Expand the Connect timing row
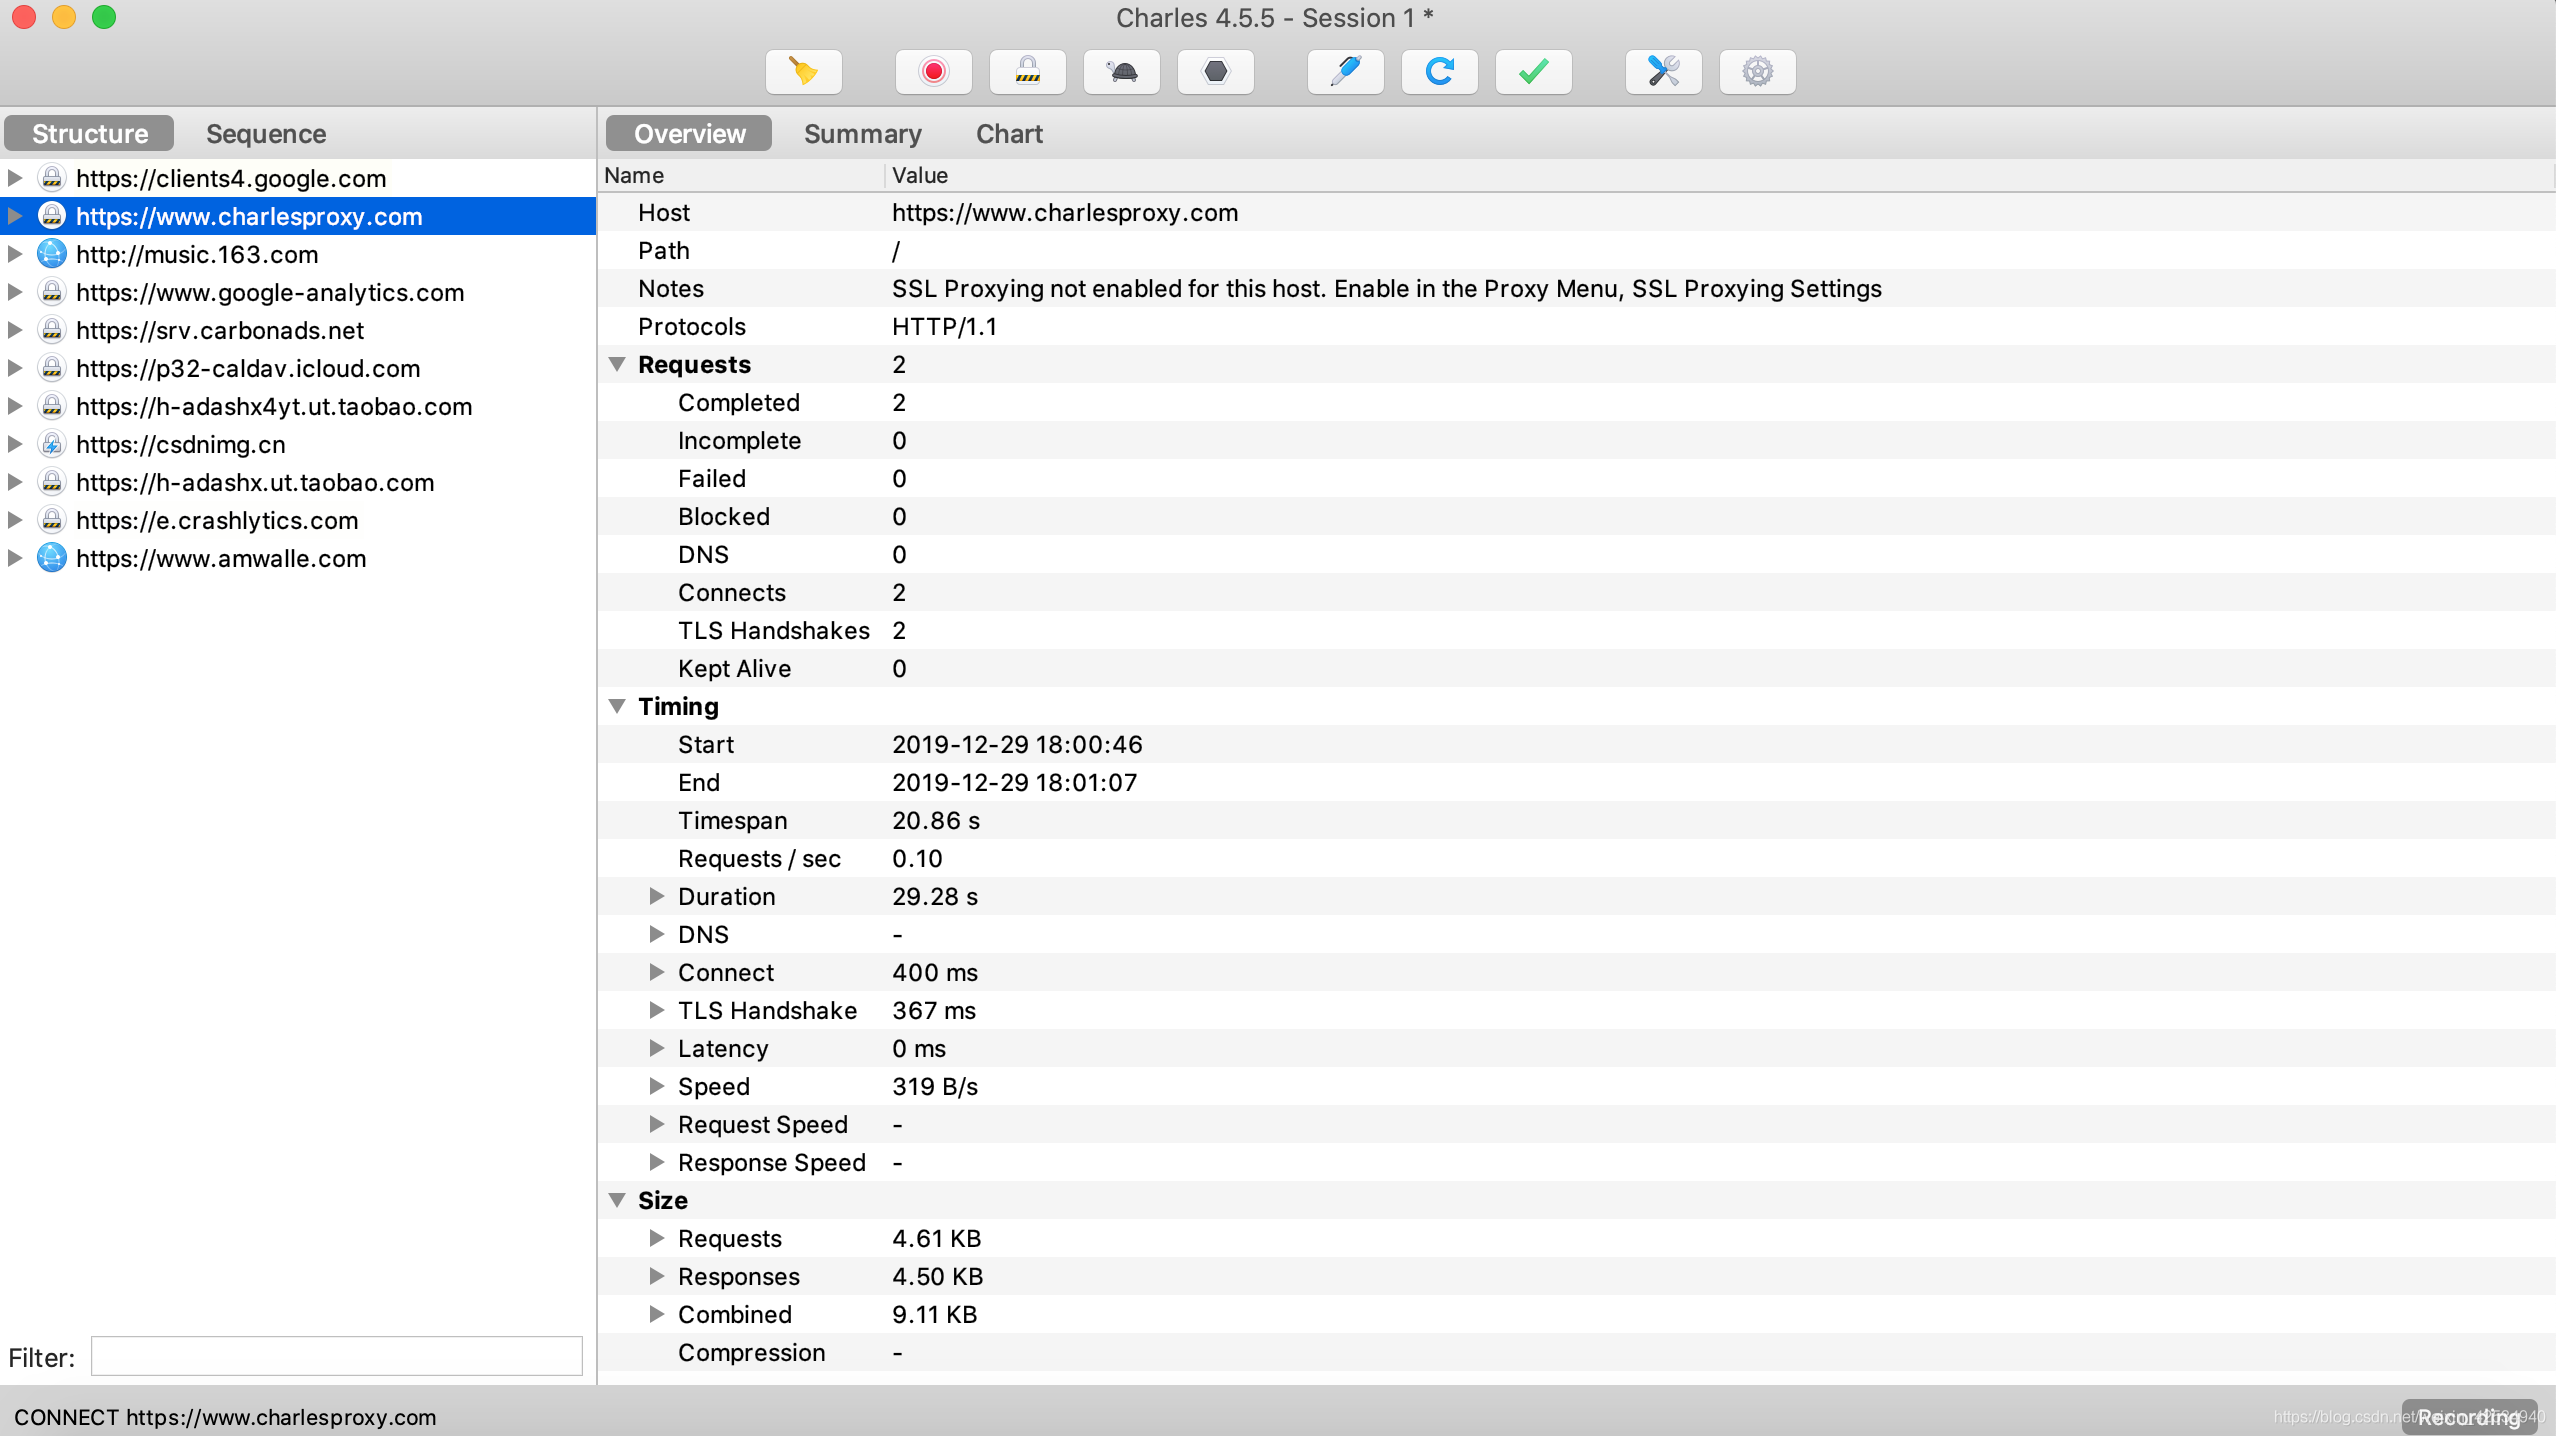Image resolution: width=2556 pixels, height=1436 pixels. click(x=656, y=972)
